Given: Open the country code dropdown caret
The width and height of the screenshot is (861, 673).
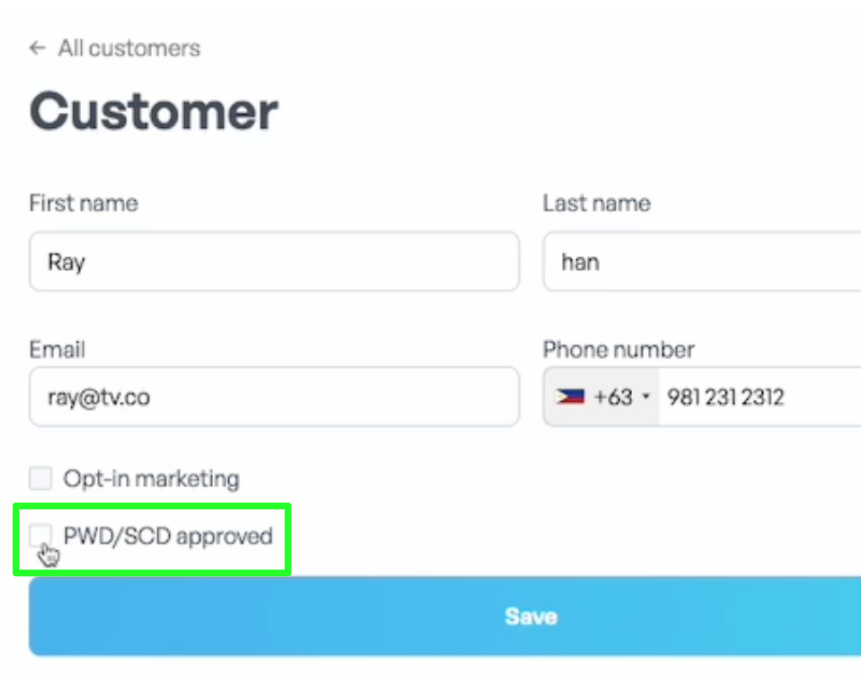Looking at the screenshot, I should tap(646, 396).
